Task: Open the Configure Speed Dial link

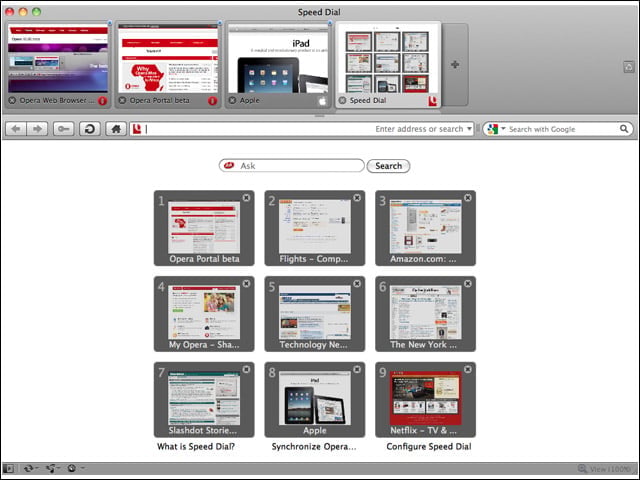Action: (429, 447)
